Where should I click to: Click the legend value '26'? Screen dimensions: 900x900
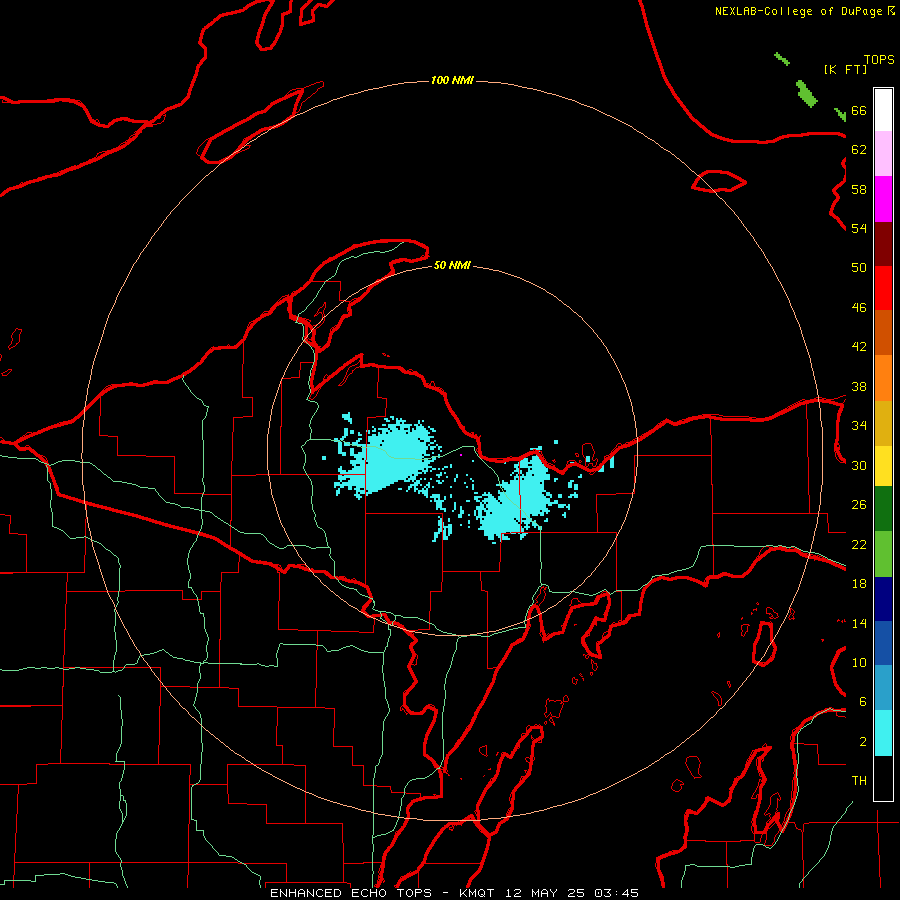coord(859,505)
